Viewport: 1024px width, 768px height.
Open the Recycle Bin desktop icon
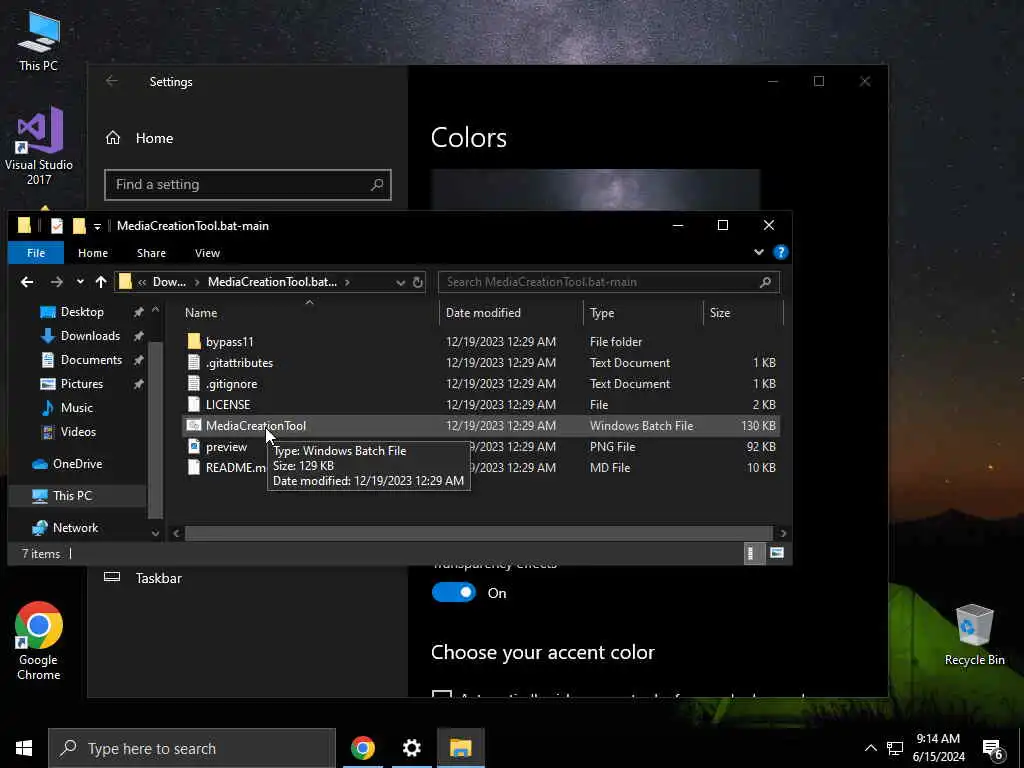[974, 635]
